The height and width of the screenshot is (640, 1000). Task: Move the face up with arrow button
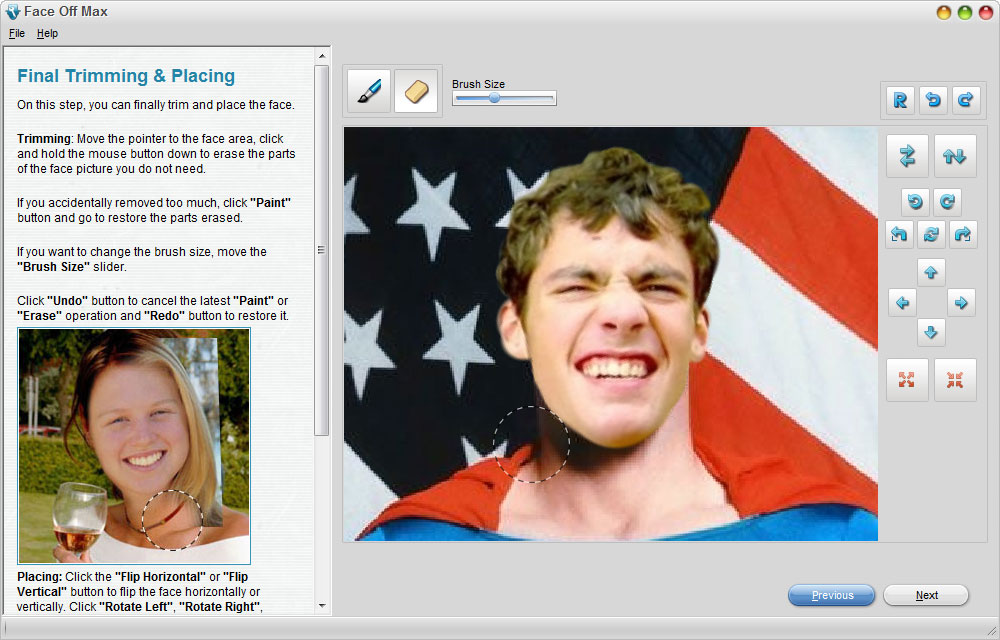(930, 272)
